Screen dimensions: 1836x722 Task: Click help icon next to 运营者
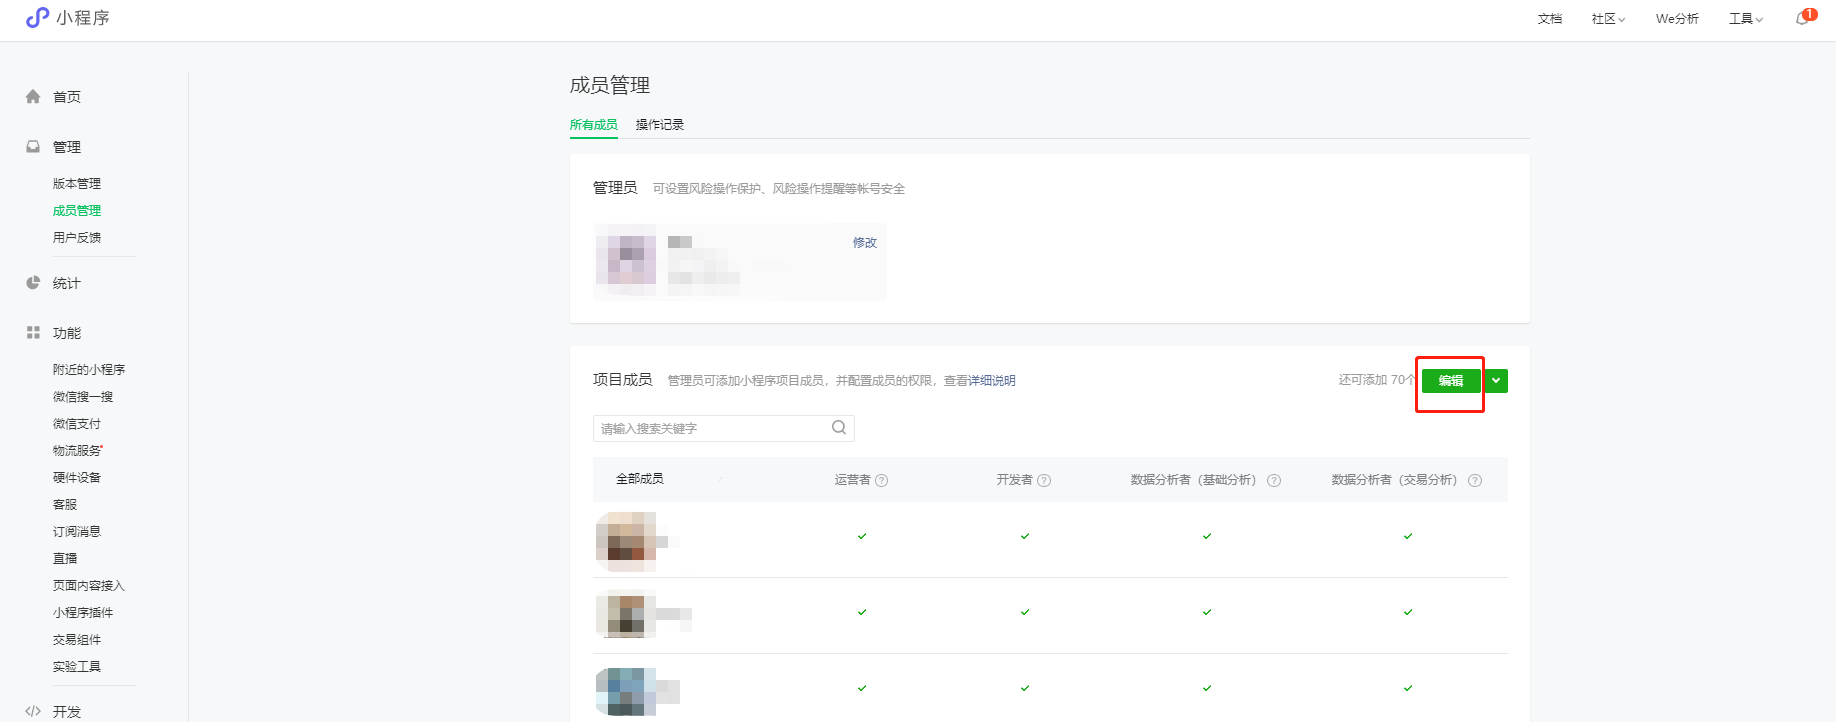click(882, 481)
